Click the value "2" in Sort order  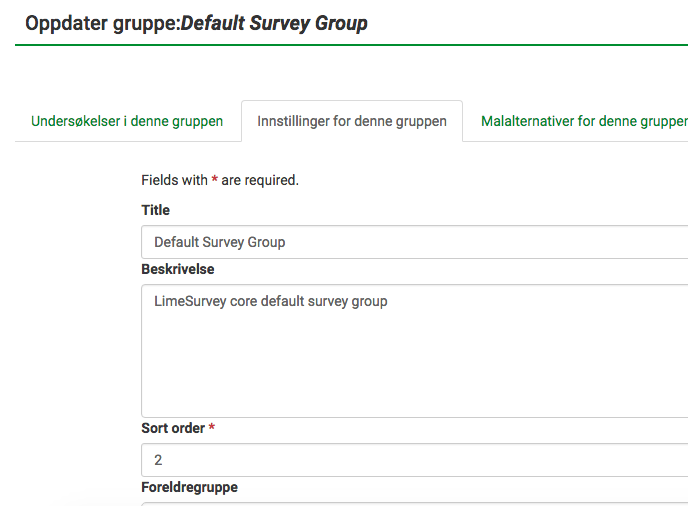point(158,460)
